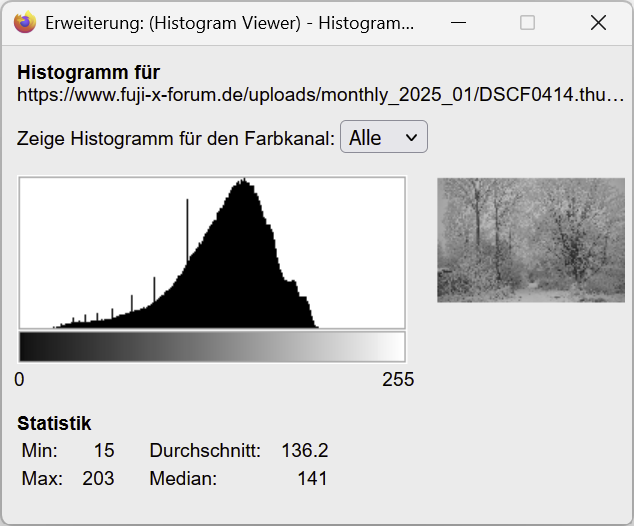Click the image URL text fuji-x-forum.de
Screen dimensions: 634x526
[320, 95]
